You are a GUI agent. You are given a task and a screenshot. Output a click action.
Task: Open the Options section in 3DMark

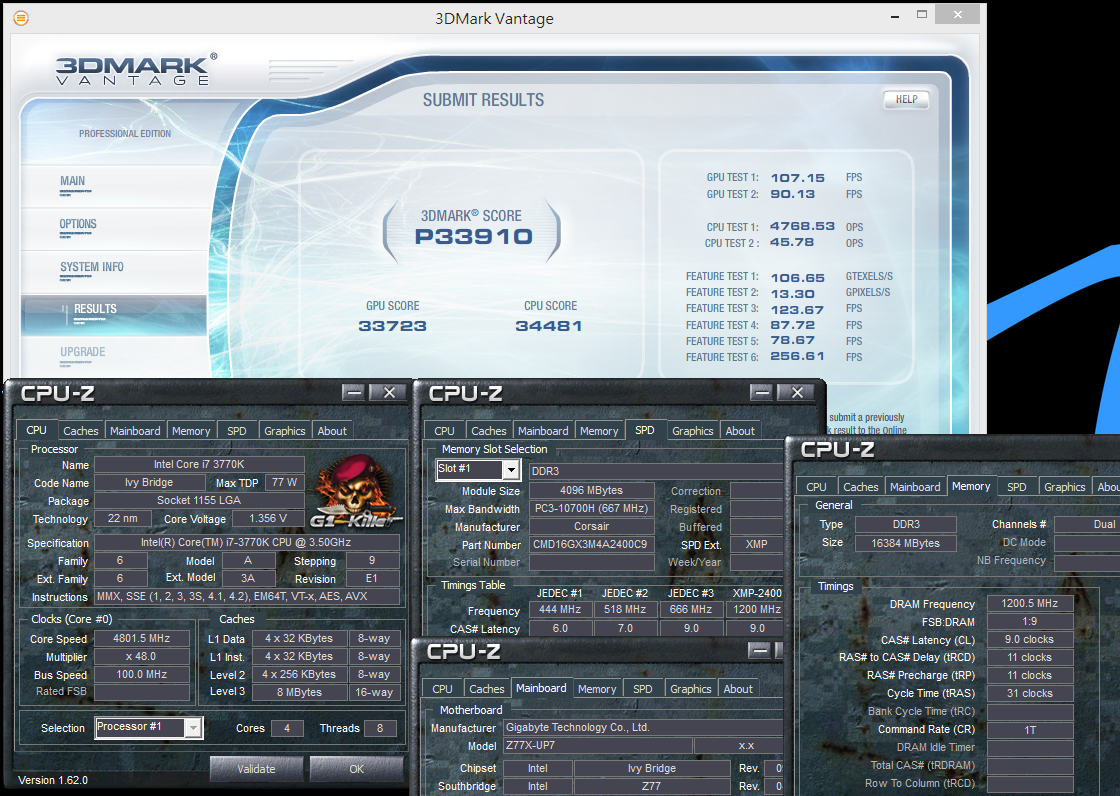(78, 224)
